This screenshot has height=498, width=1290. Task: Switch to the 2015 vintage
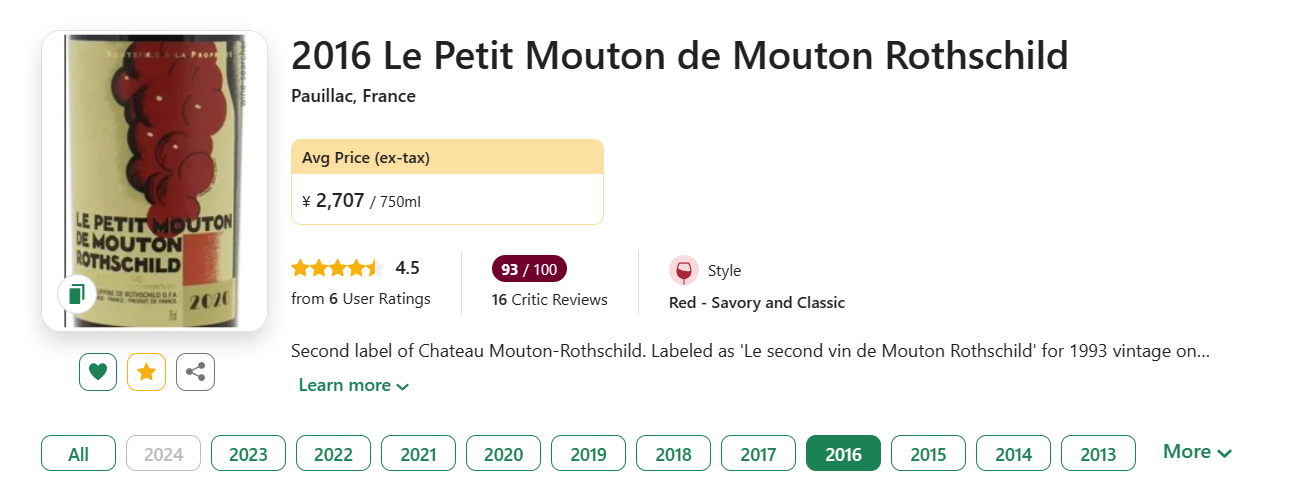(928, 454)
